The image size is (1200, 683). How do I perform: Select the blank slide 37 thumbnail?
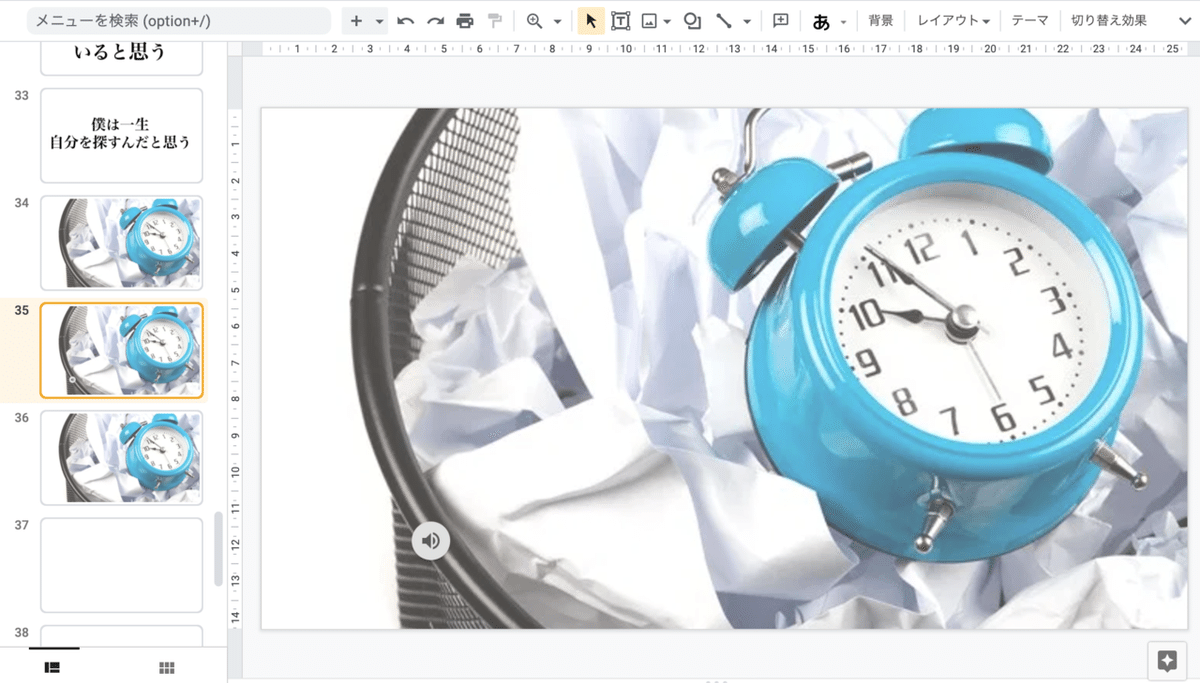(x=121, y=565)
